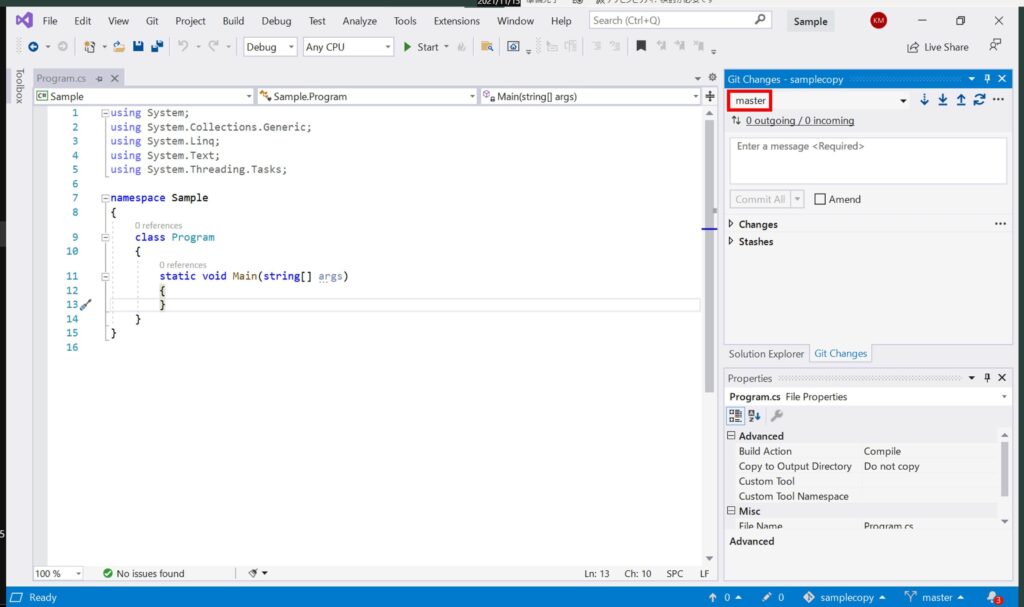Click the commit message input field

click(x=866, y=160)
